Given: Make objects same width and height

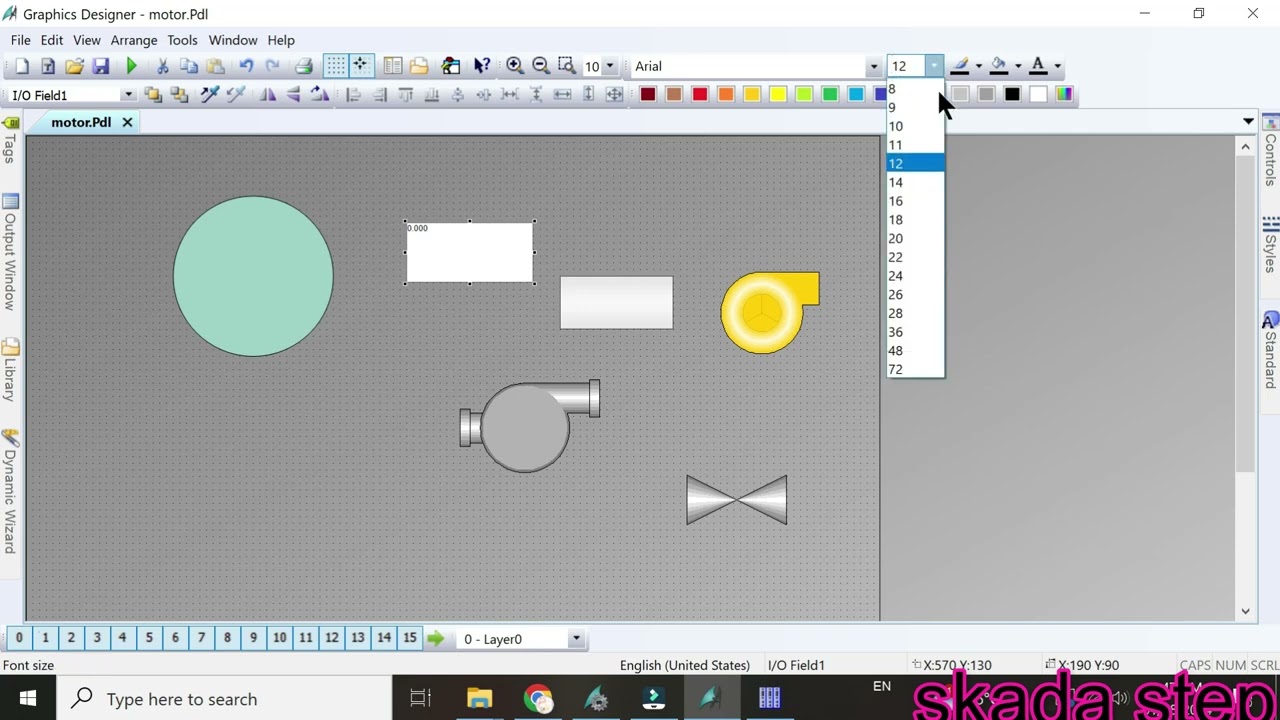Looking at the screenshot, I should click(x=614, y=94).
